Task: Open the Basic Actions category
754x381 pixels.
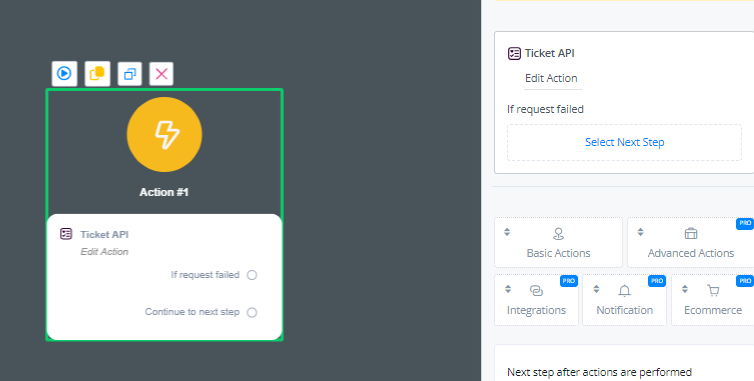Action: (x=558, y=242)
